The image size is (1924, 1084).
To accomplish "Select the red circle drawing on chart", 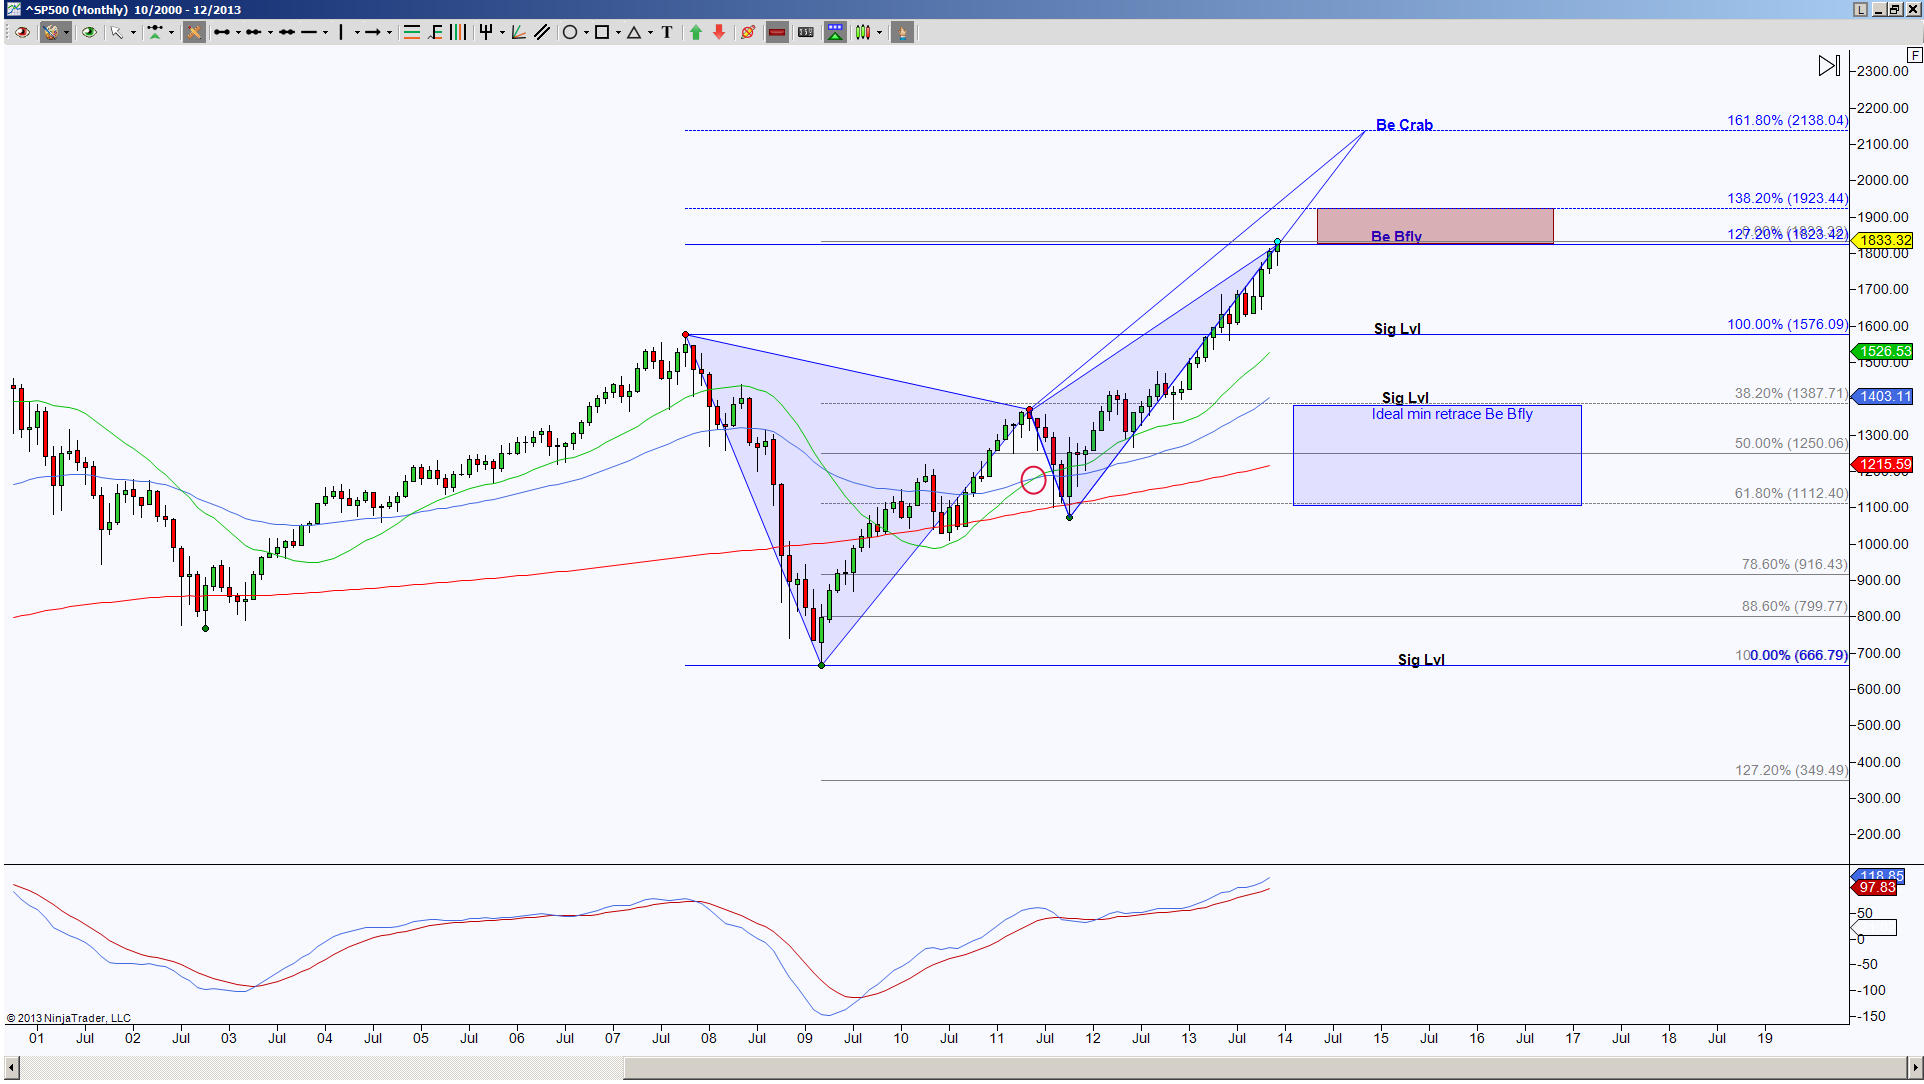I will pos(1033,480).
